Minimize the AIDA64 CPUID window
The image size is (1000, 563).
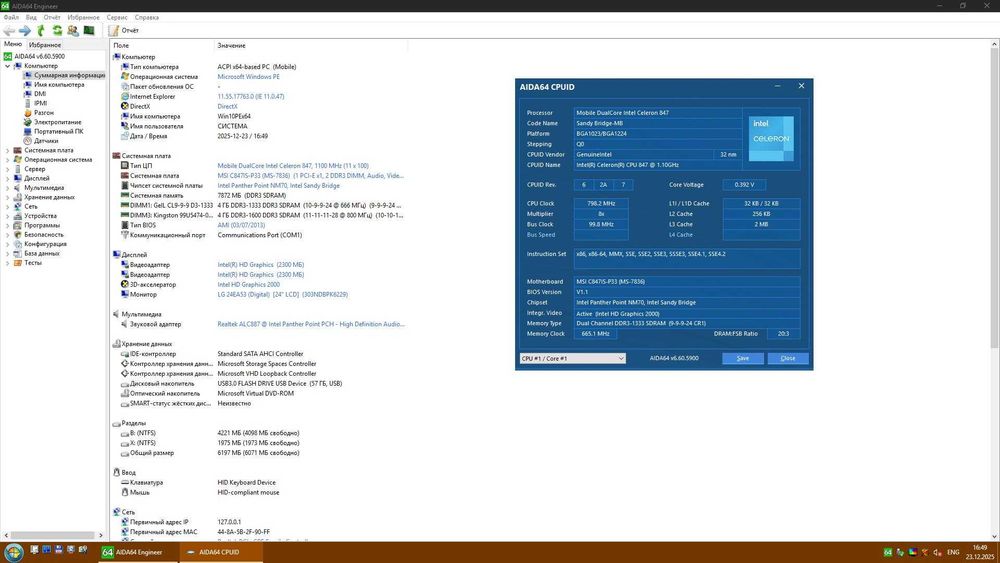pos(777,86)
